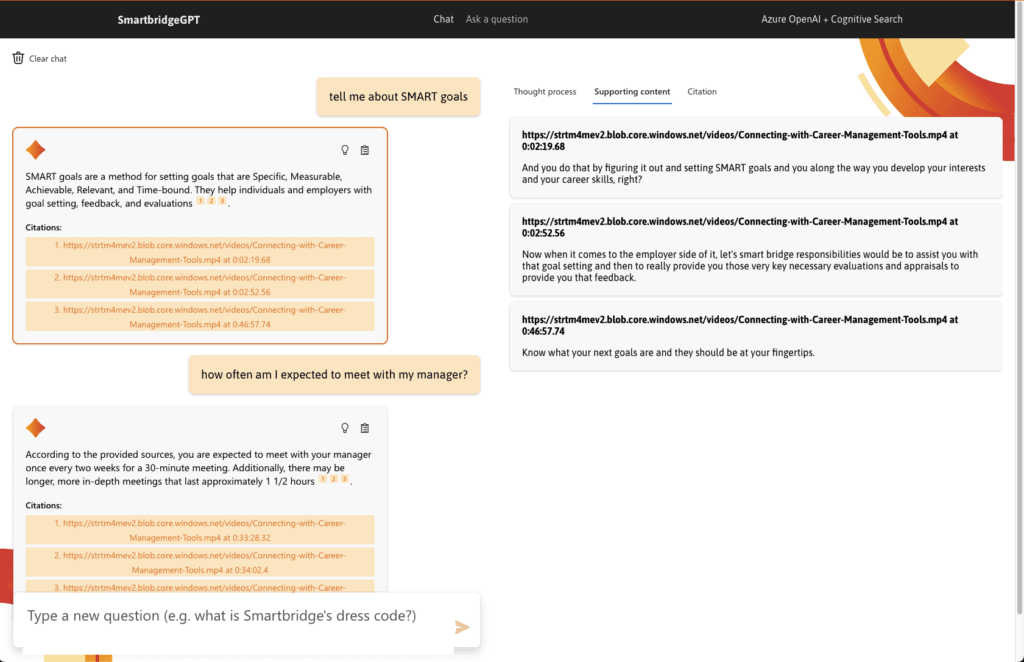Open citation 2 link at 0:34:02.4
Viewport: 1024px width, 662px height.
point(200,562)
